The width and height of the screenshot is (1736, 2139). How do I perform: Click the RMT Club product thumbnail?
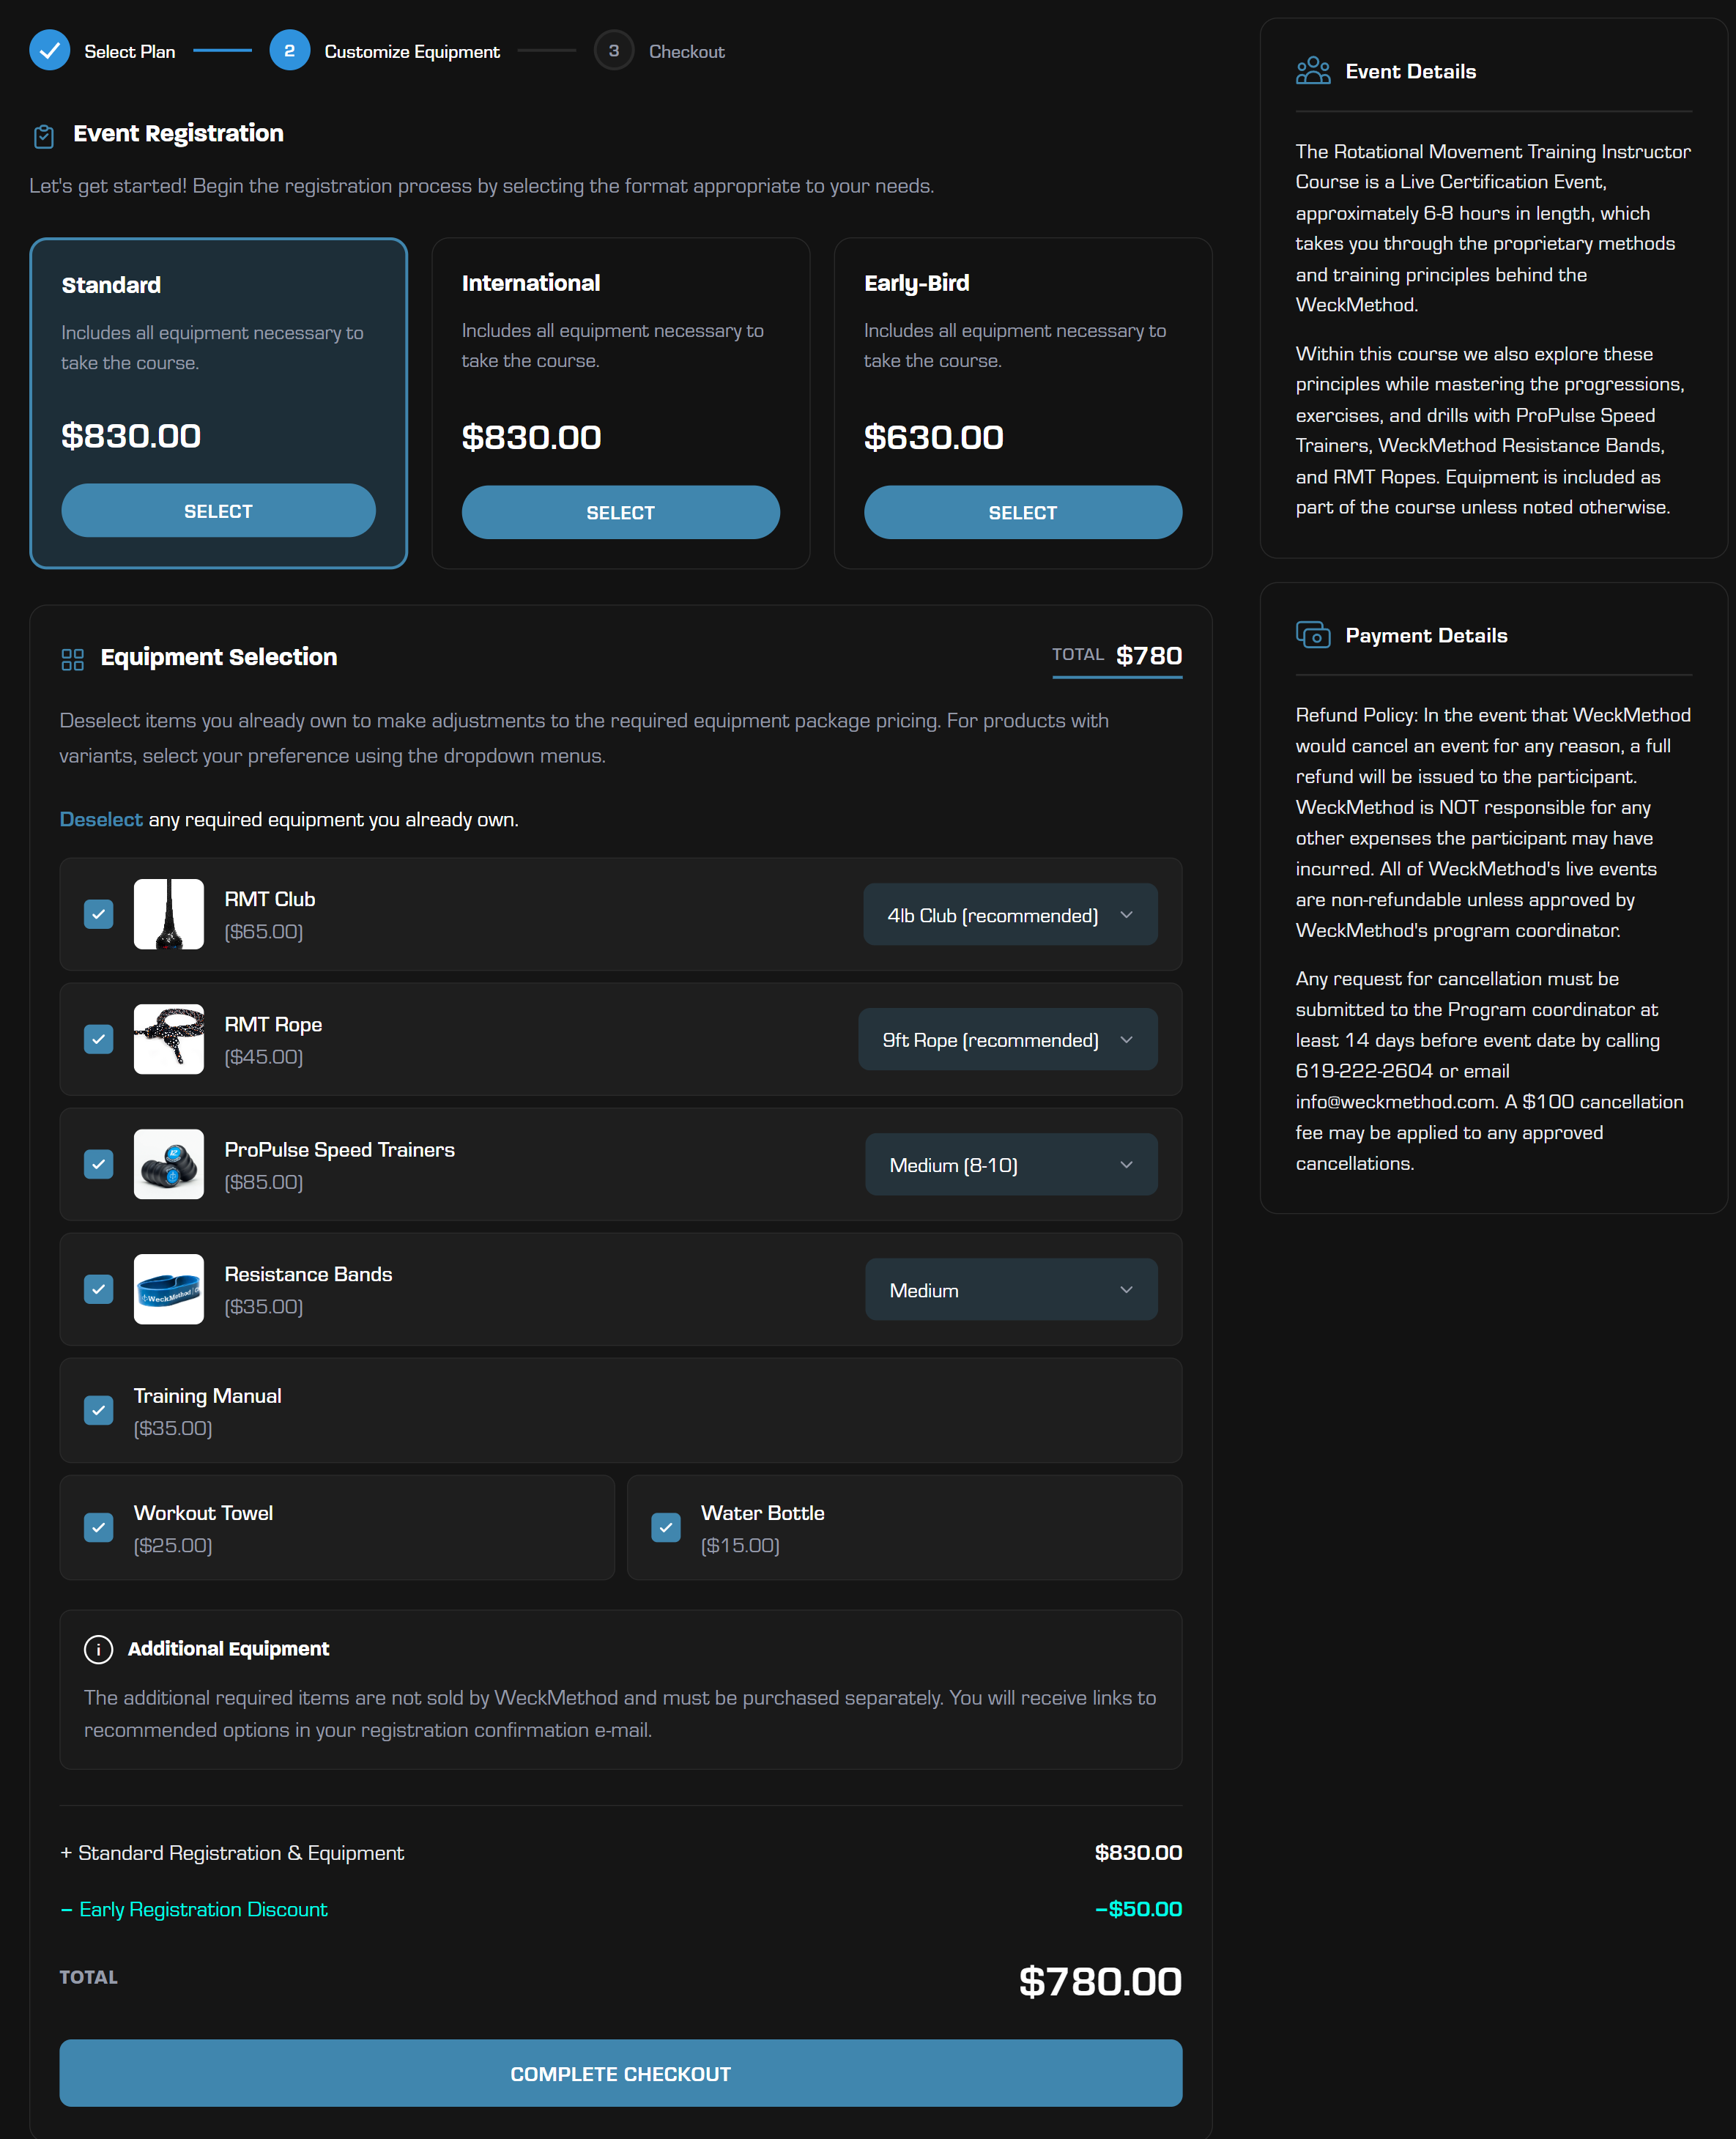(x=168, y=914)
